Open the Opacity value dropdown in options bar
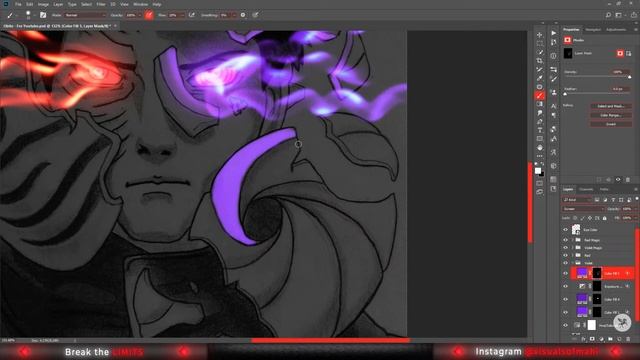Screen dimensions: 640x360 pyautogui.click(x=140, y=15)
